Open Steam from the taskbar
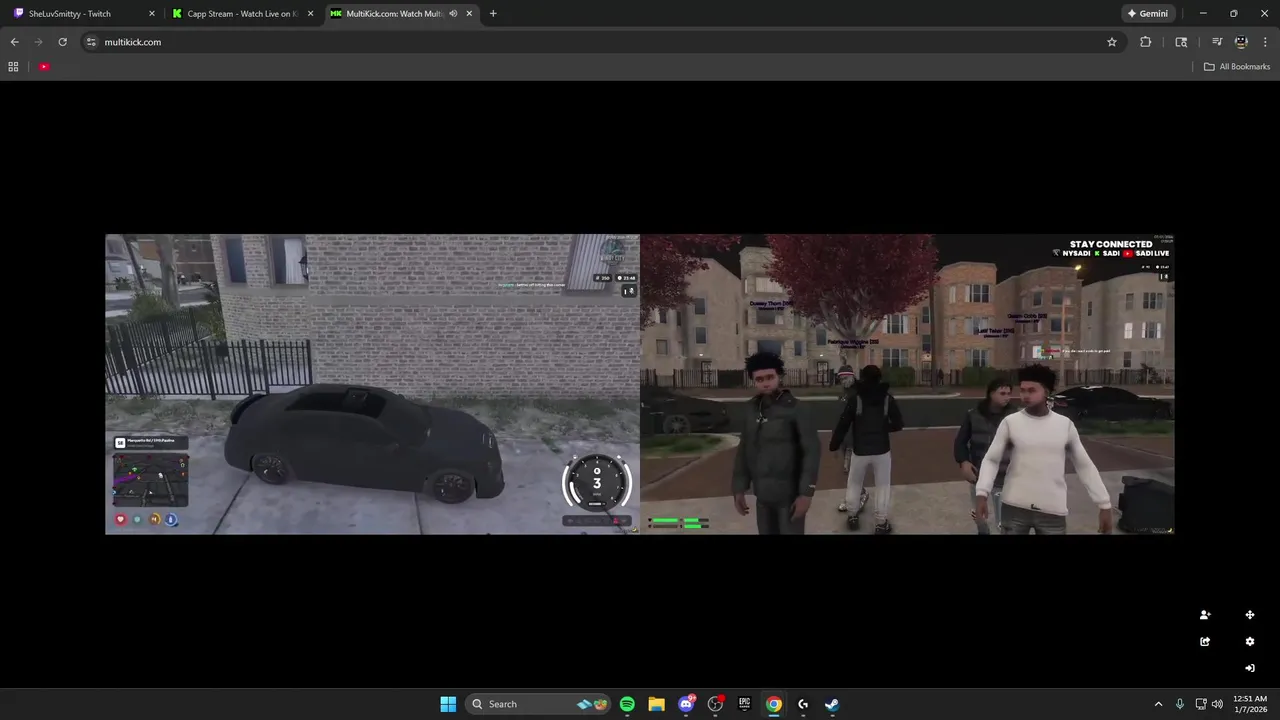Screen dimensions: 1280x720 (832, 704)
